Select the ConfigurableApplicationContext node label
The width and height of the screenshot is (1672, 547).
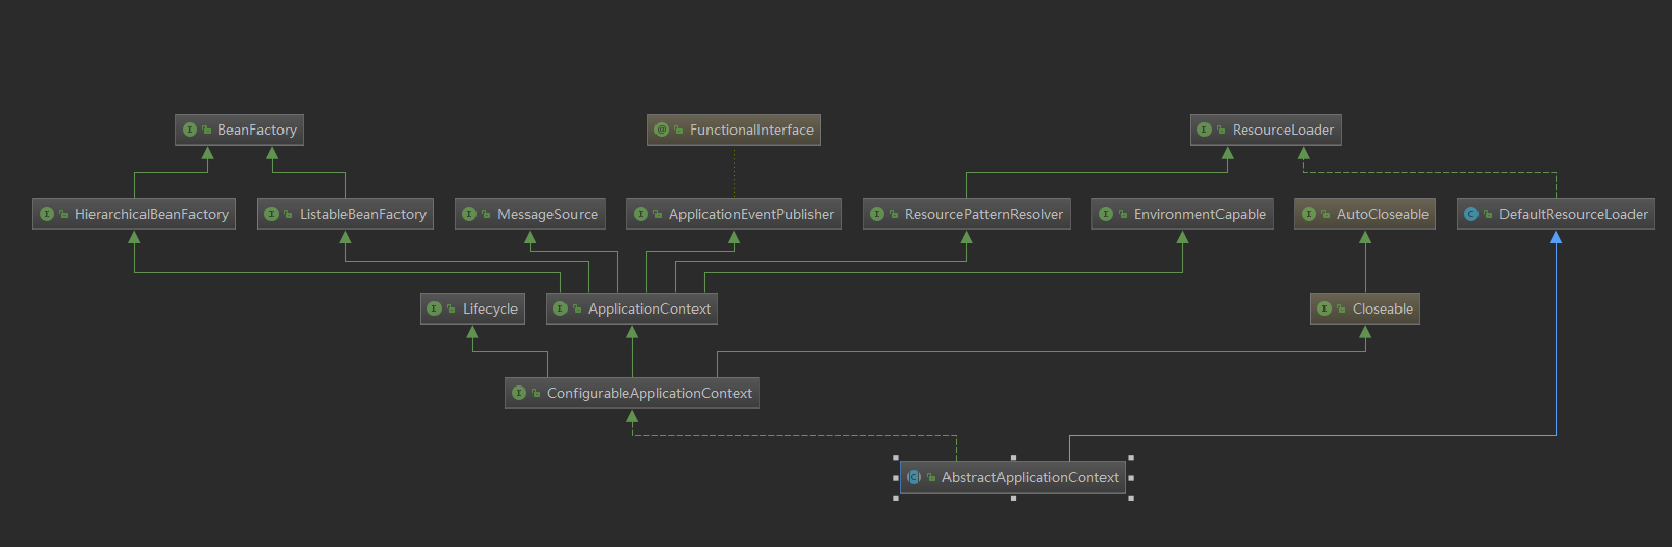(649, 393)
